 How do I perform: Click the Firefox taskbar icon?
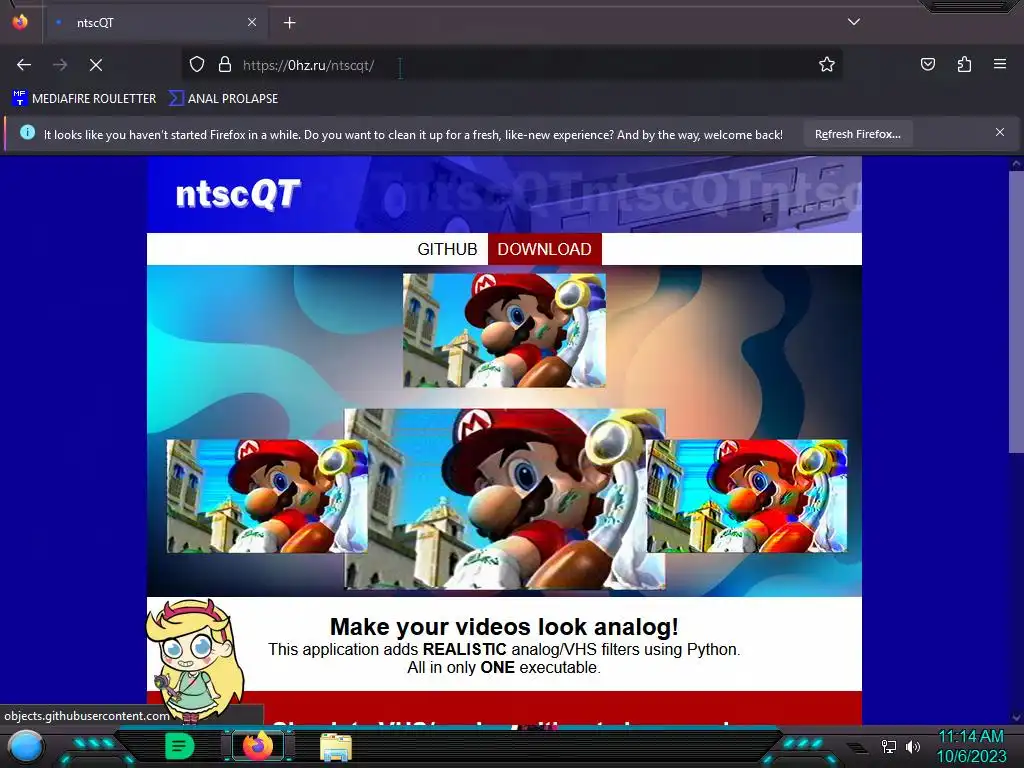click(258, 746)
